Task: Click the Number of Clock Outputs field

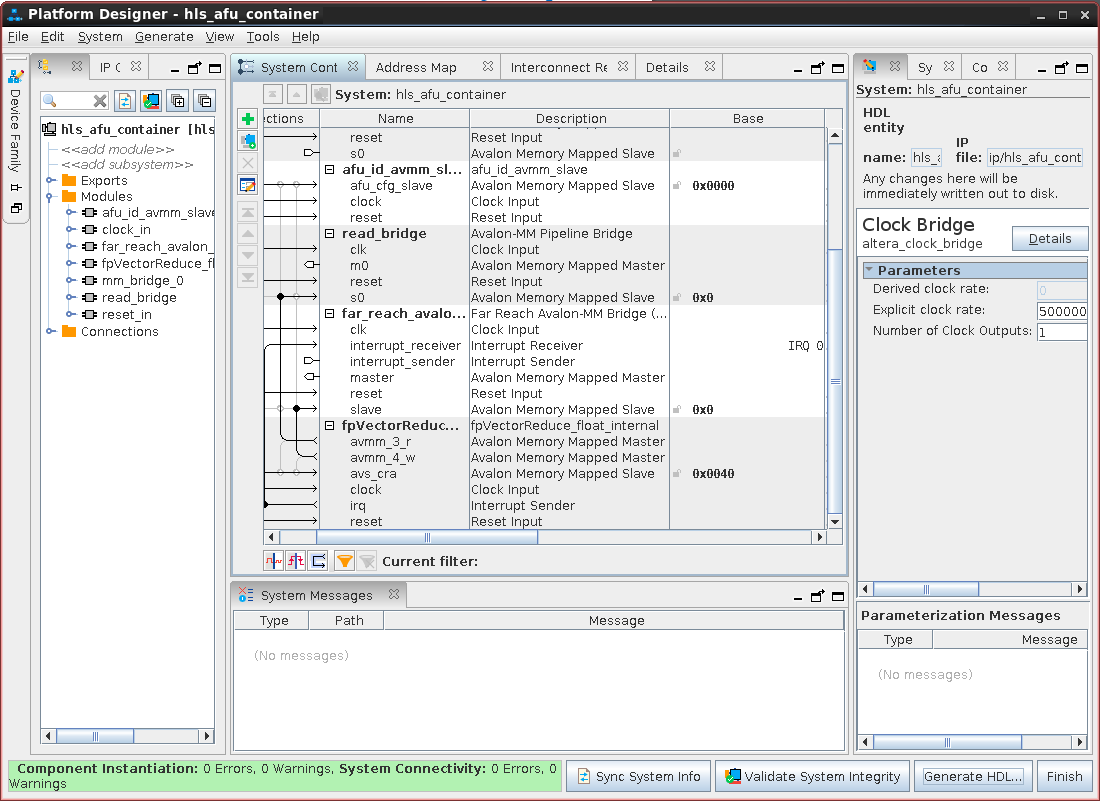Action: click(1061, 331)
